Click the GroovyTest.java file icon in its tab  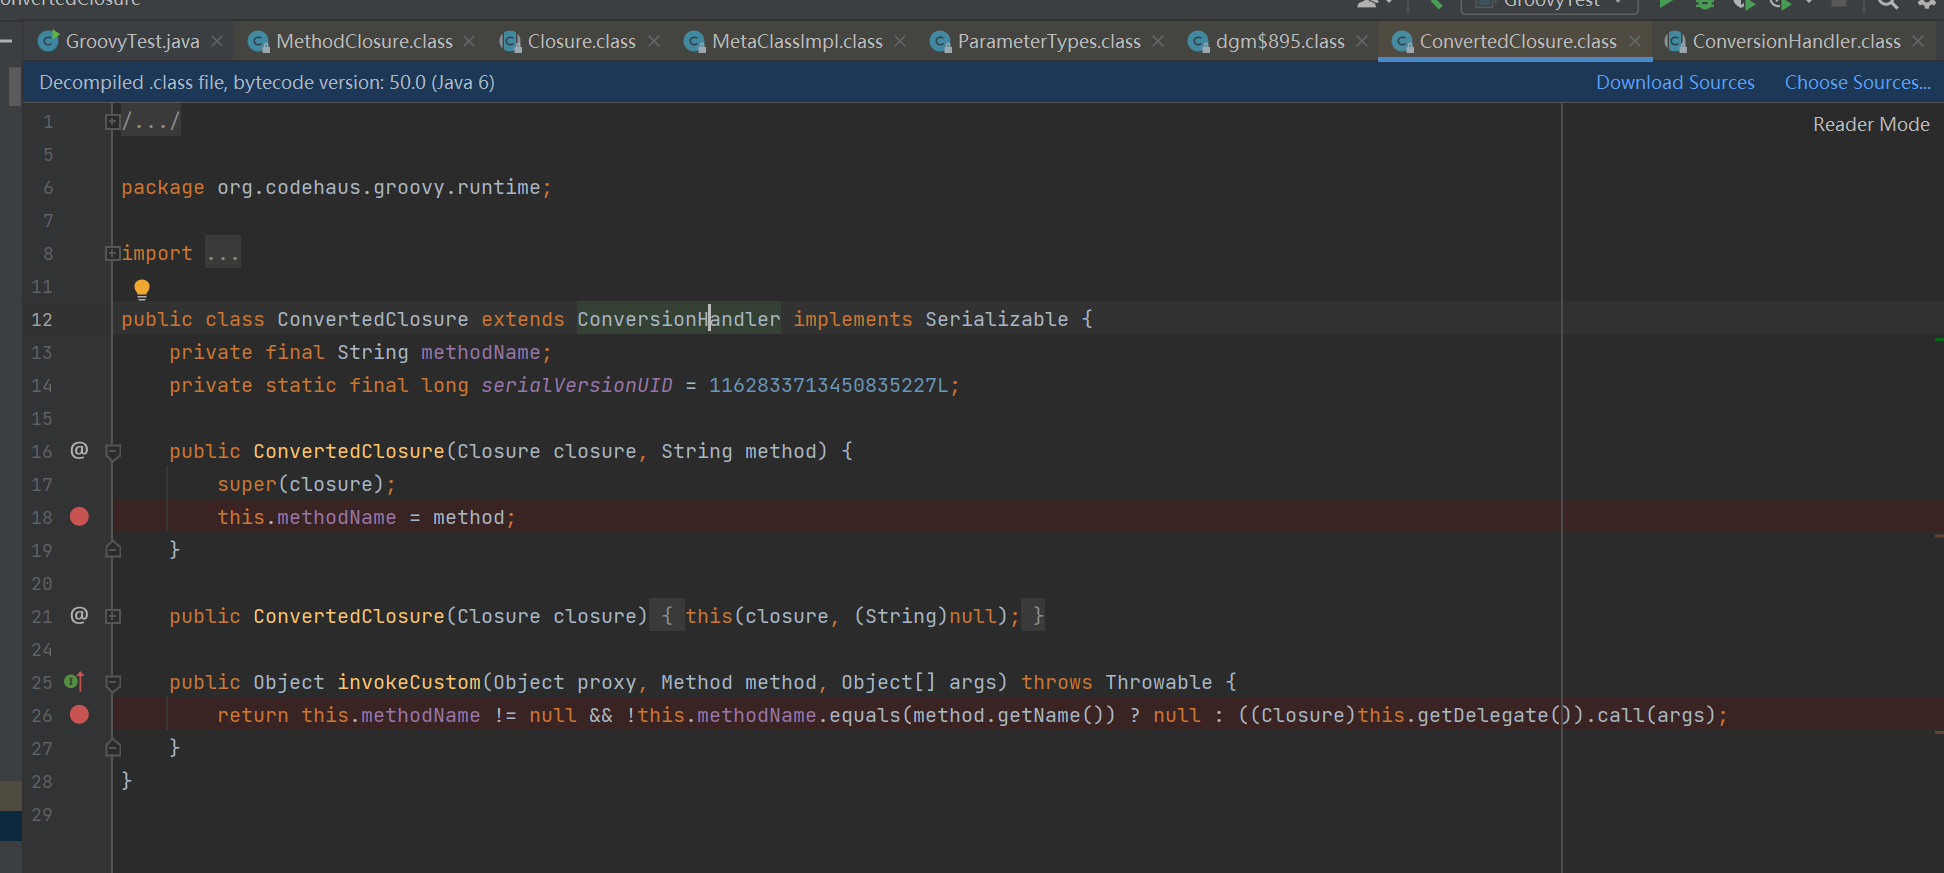[x=48, y=41]
